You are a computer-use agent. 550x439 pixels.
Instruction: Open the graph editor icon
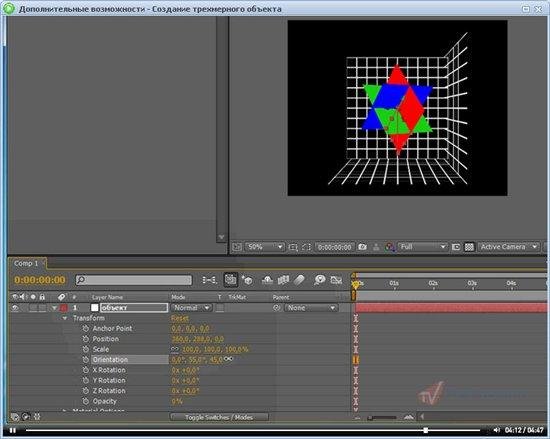coord(336,280)
